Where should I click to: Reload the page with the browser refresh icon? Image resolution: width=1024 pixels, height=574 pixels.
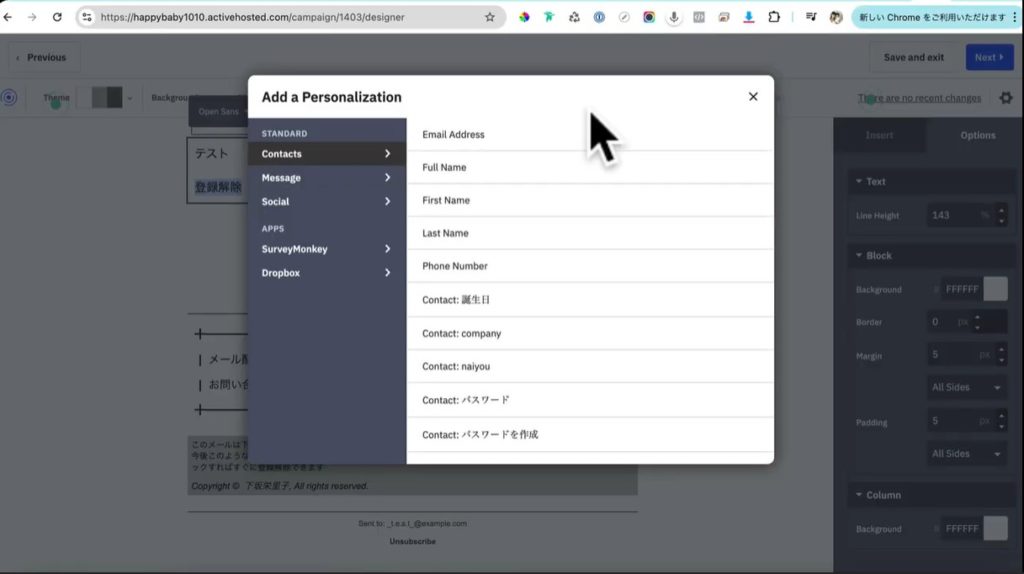pos(57,17)
